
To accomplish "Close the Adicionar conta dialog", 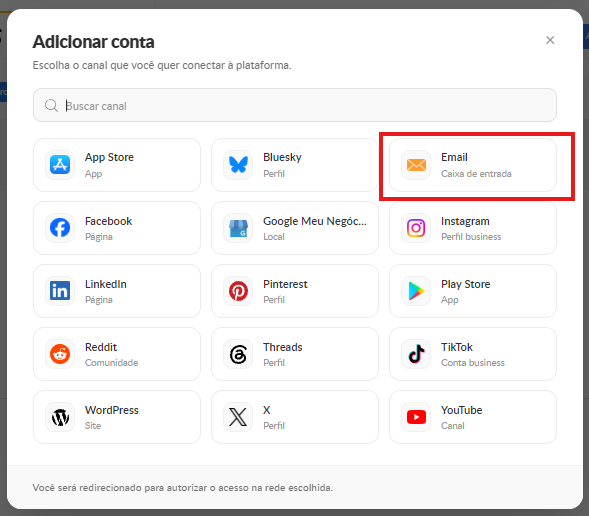I will point(550,40).
